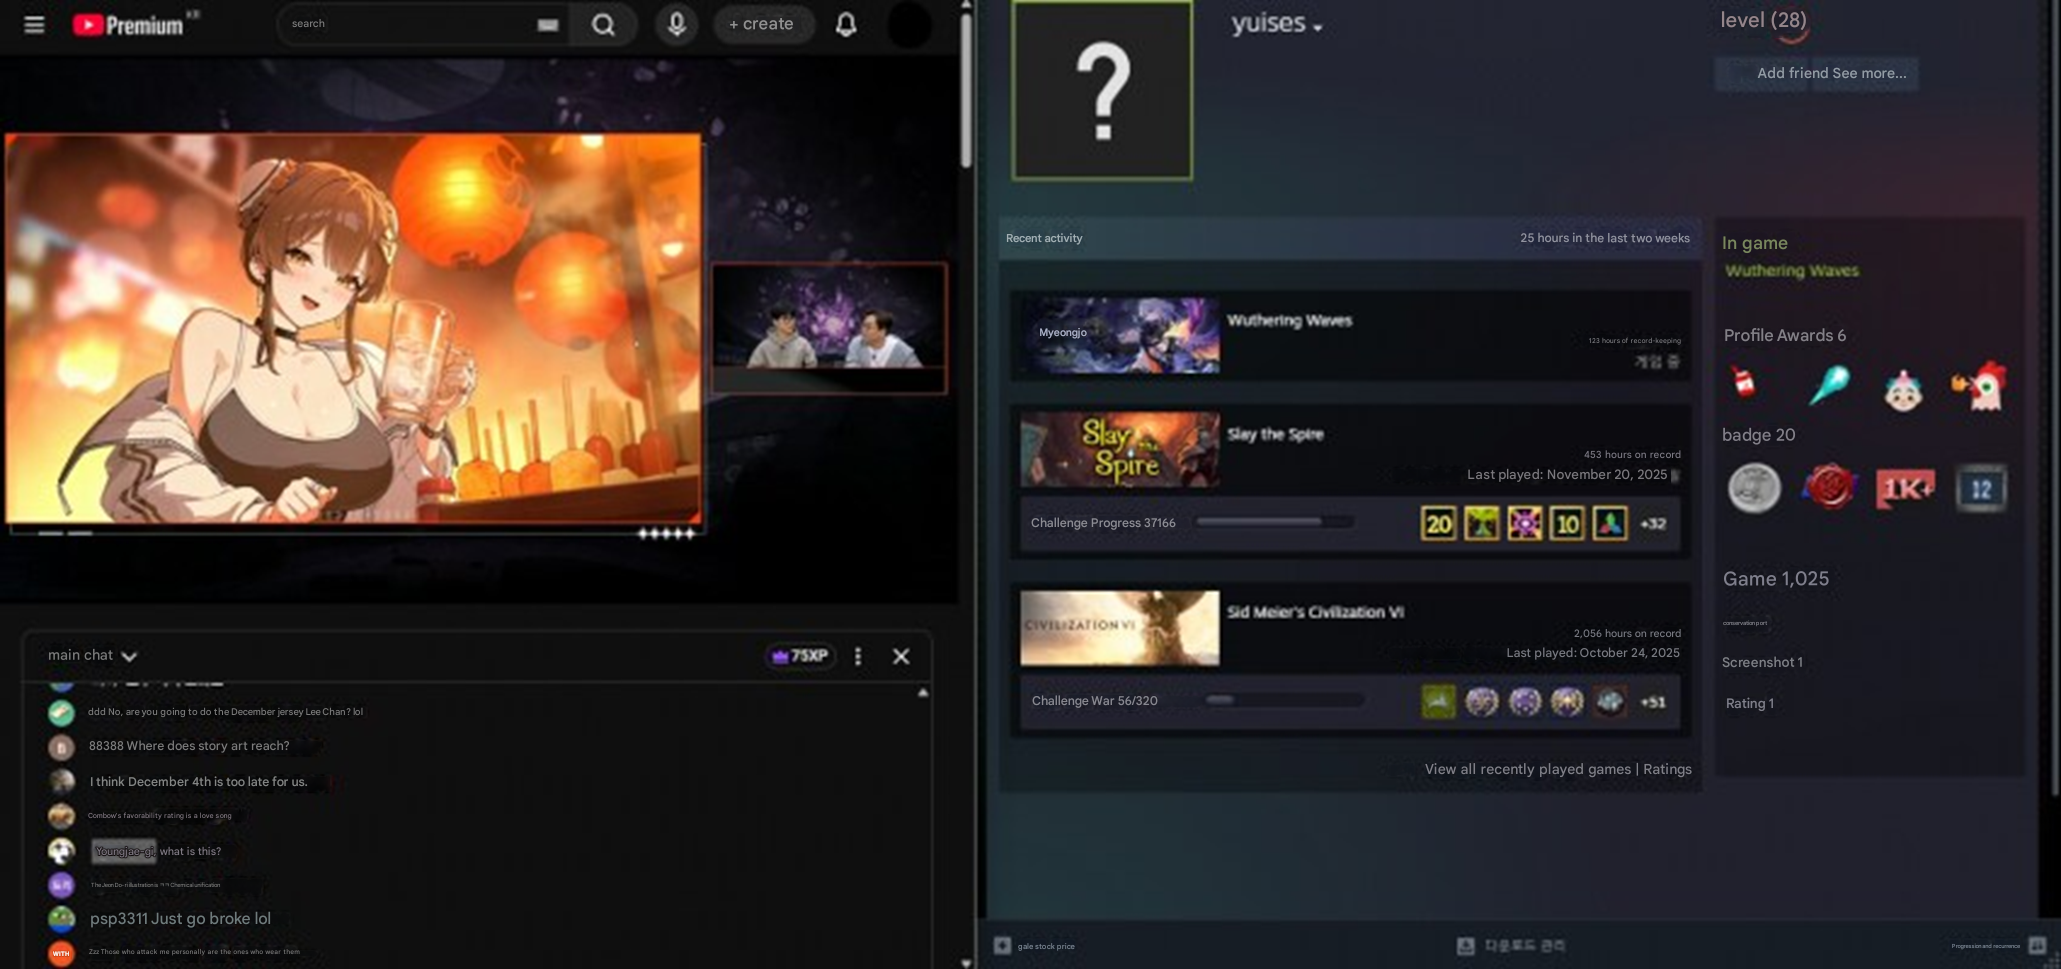The width and height of the screenshot is (2061, 969).
Task: Show the +32 more Slay the Spire achievements
Action: coord(1653,523)
